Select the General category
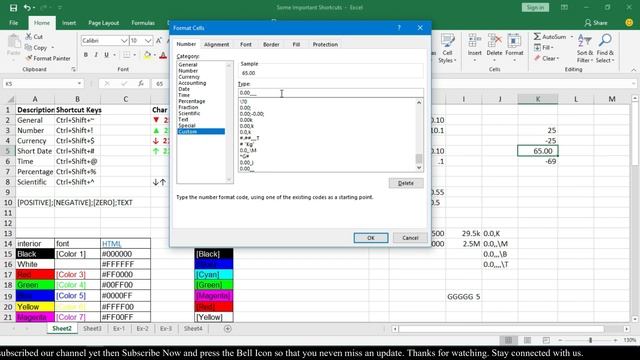 188,64
